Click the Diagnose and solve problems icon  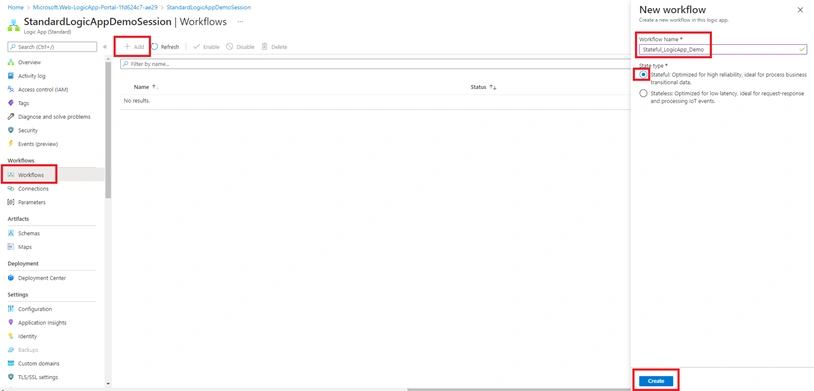pyautogui.click(x=11, y=117)
